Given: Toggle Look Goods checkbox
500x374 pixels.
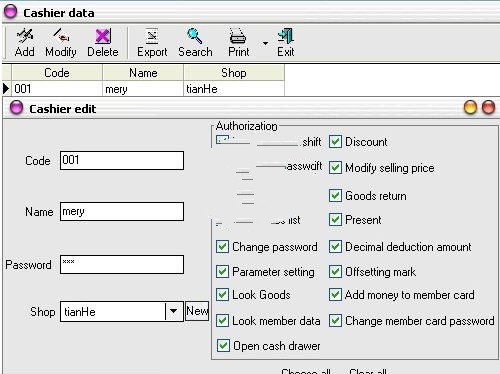Looking at the screenshot, I should click(222, 295).
